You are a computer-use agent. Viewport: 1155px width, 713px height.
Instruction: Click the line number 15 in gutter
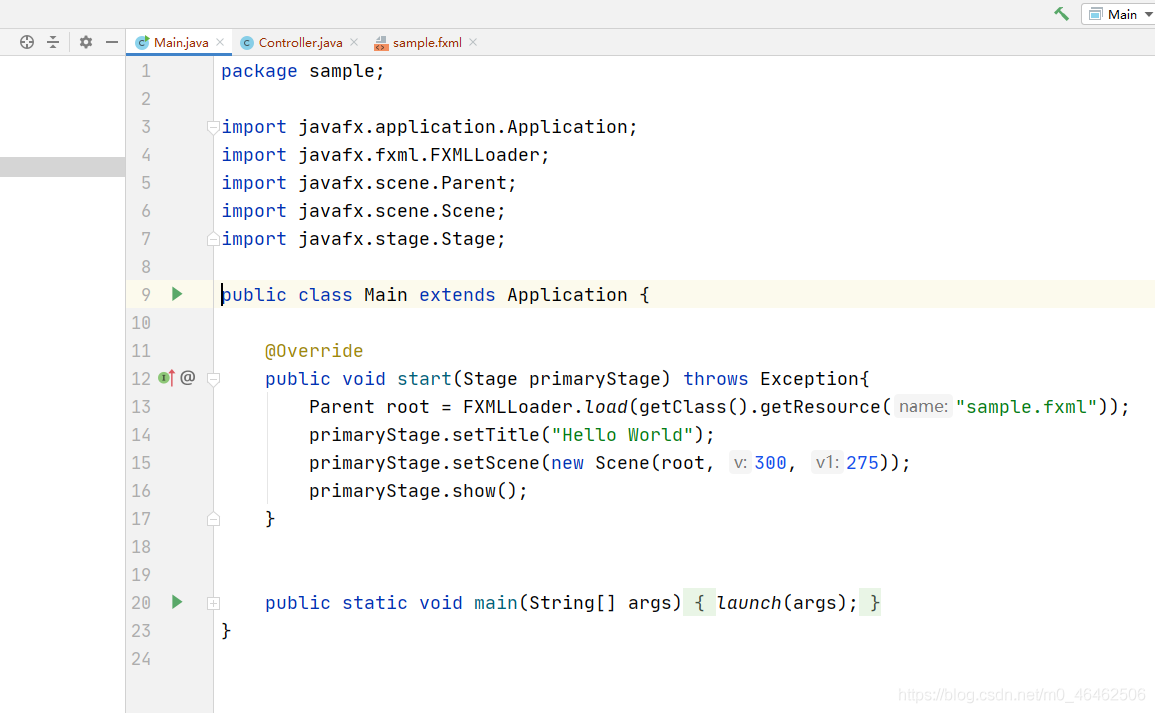point(141,463)
